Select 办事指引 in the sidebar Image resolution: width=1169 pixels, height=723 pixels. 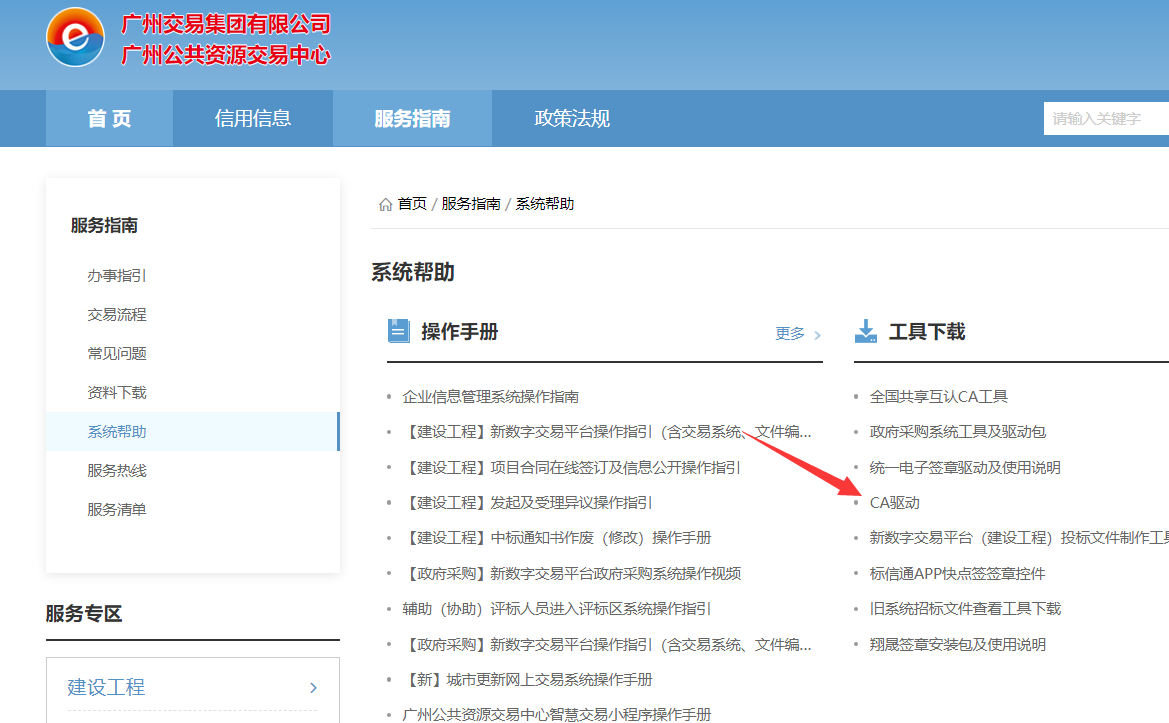pos(117,275)
